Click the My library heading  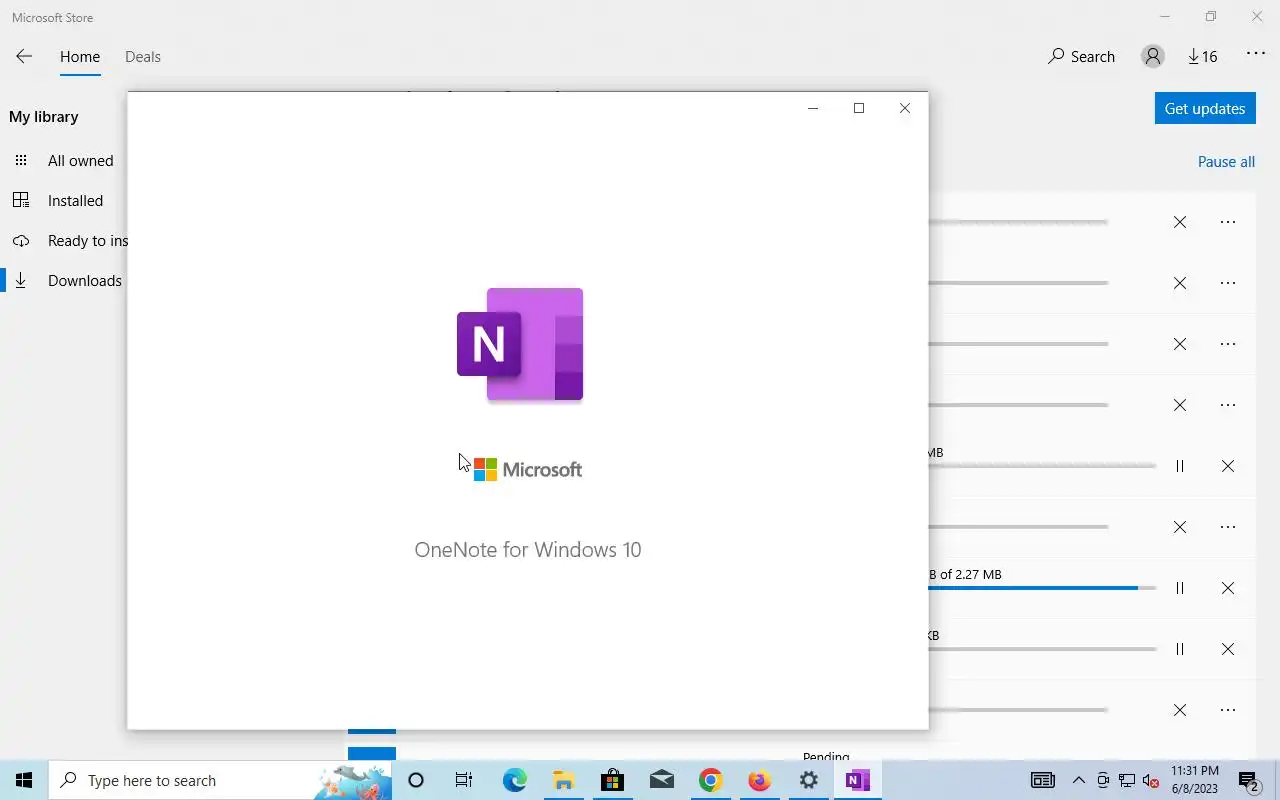[x=44, y=117]
